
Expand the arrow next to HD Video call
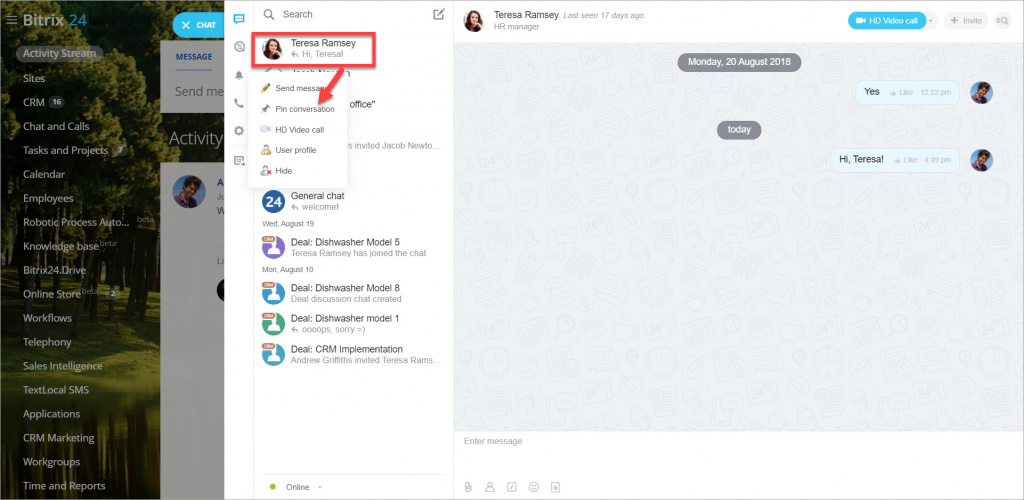coord(932,21)
